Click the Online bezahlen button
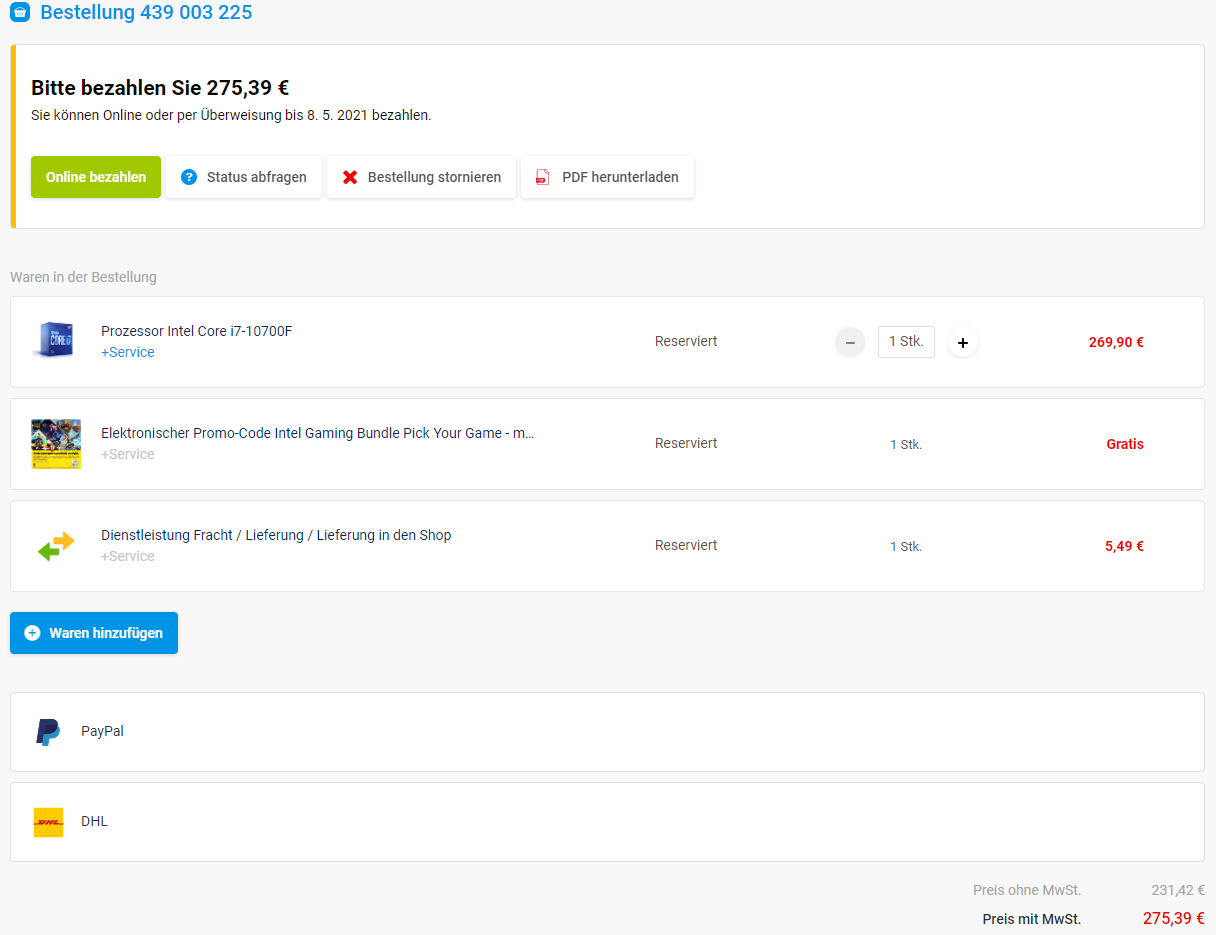The height and width of the screenshot is (935, 1216). pos(96,177)
